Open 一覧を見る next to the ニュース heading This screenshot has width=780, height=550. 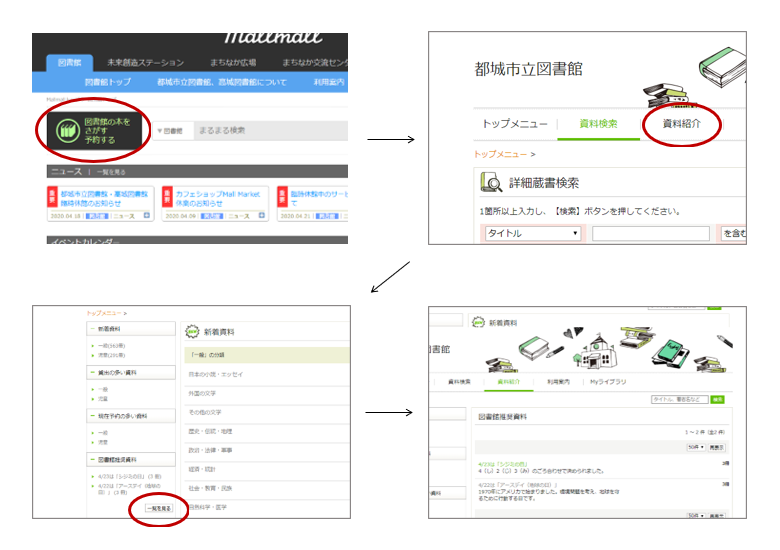coord(111,172)
